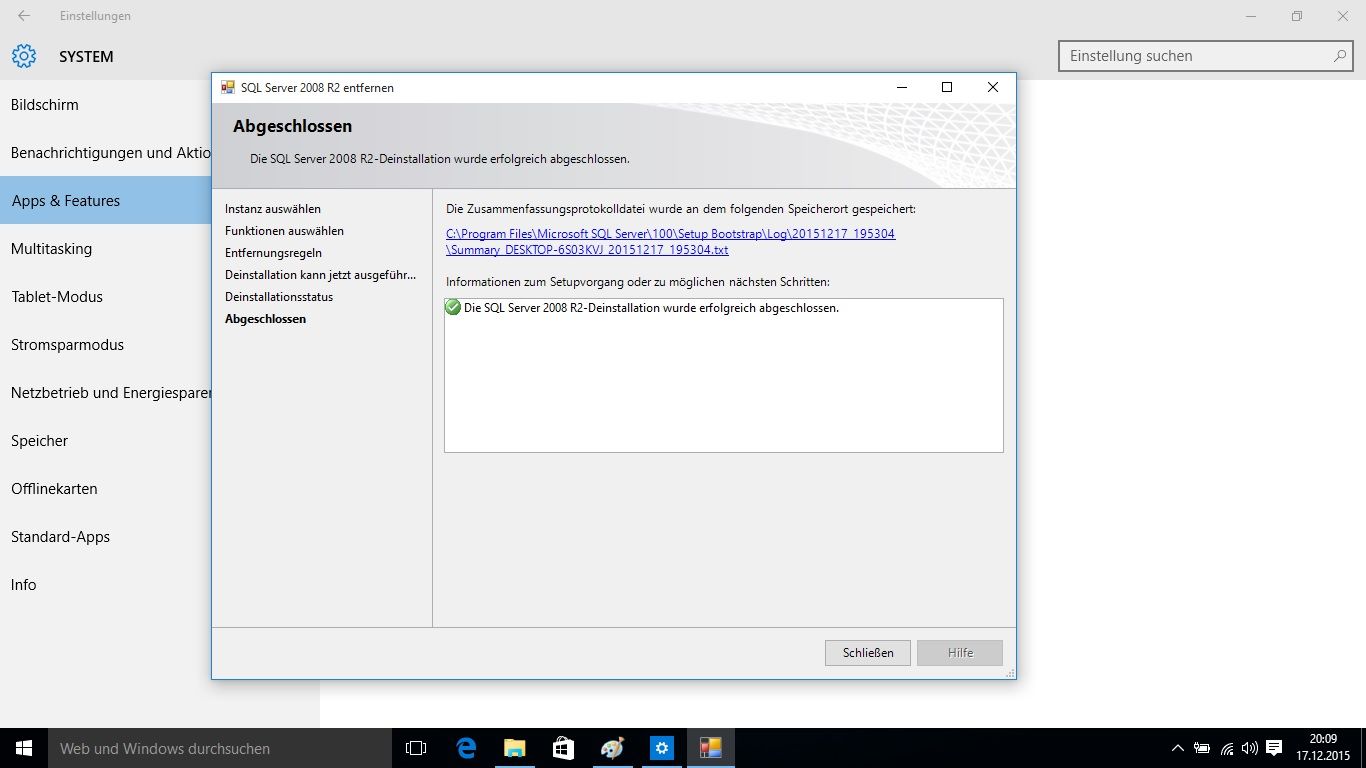Grab the dialog resize grip corner
1366x768 pixels.
click(1009, 673)
